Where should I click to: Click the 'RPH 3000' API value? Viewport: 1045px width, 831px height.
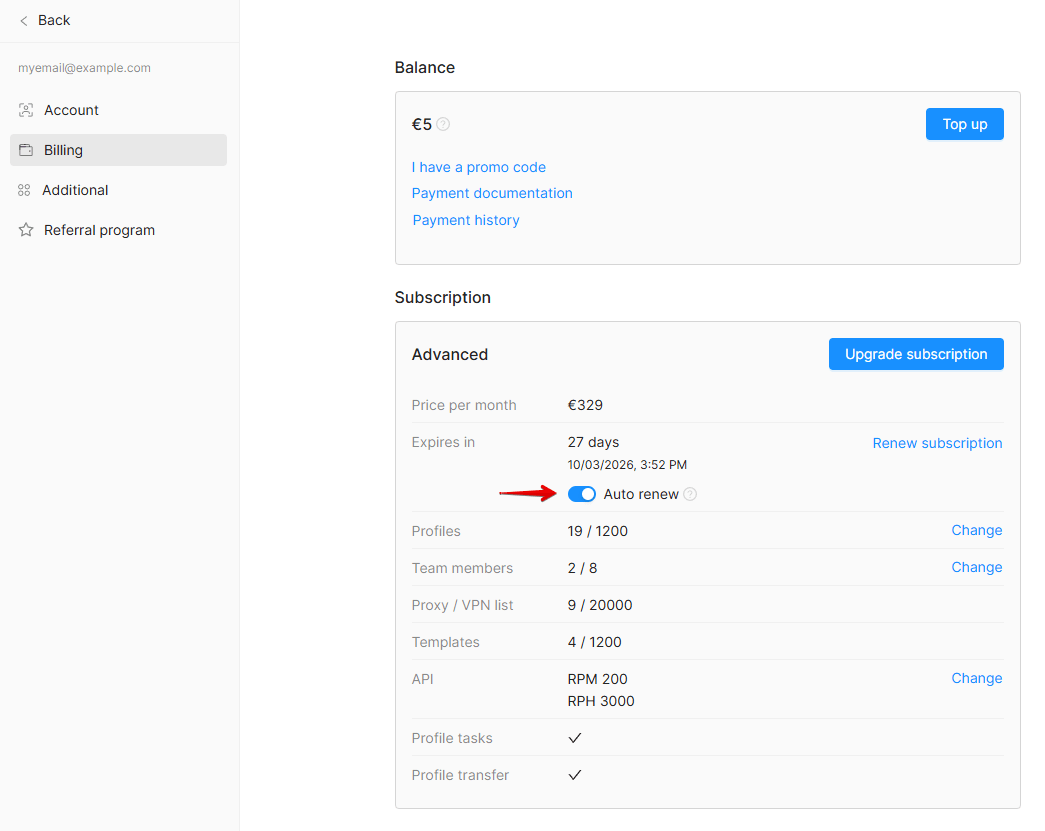click(601, 701)
